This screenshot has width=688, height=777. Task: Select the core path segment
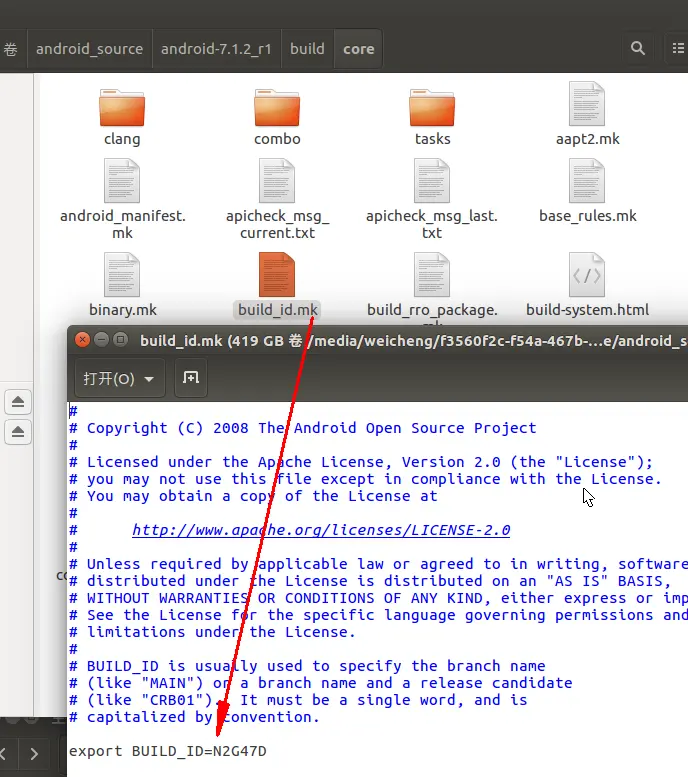[x=358, y=49]
